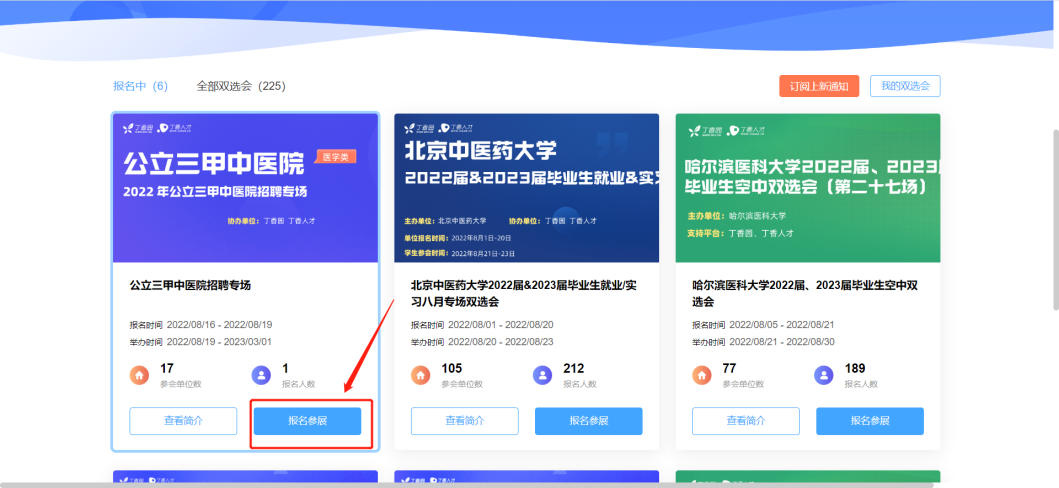Click orange house icon in 公立三甲中医院 card

tap(140, 375)
